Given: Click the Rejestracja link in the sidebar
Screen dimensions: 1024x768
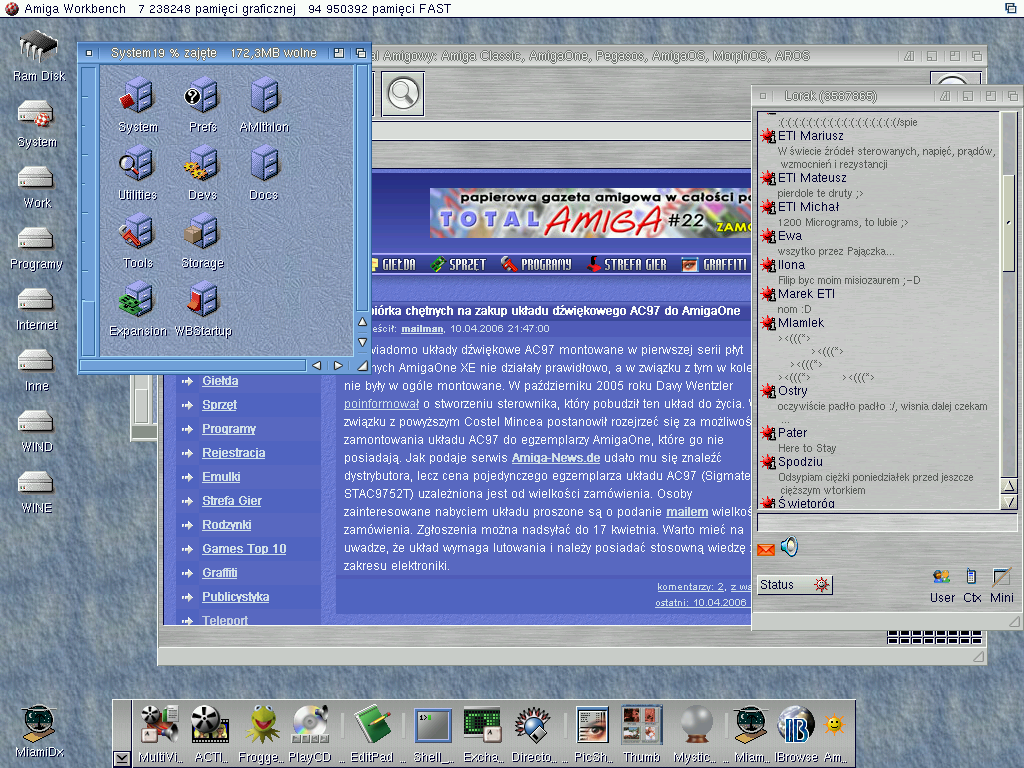Looking at the screenshot, I should coord(234,453).
